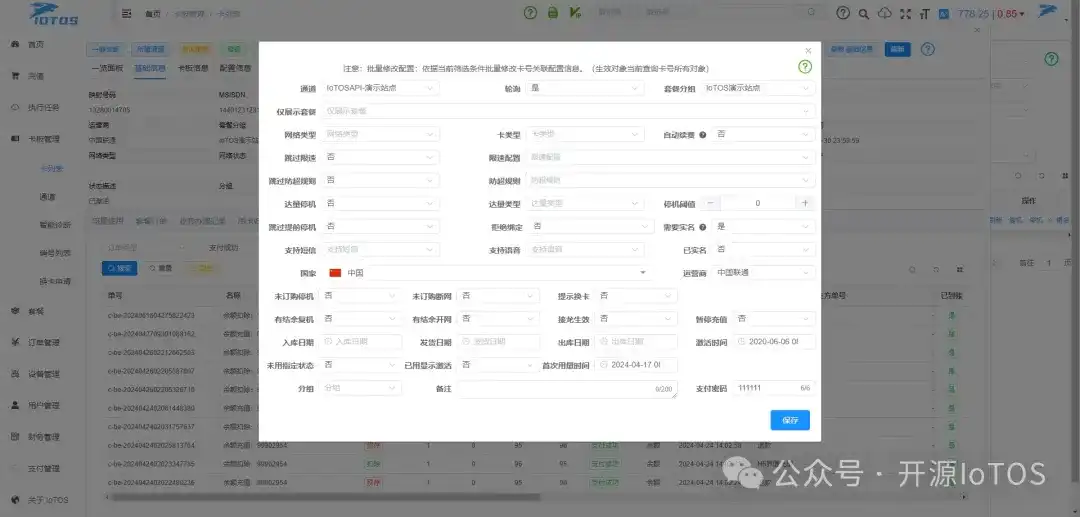Open 用户管理 in left sidebar
Screen dimensions: 1080x517
pos(43,405)
